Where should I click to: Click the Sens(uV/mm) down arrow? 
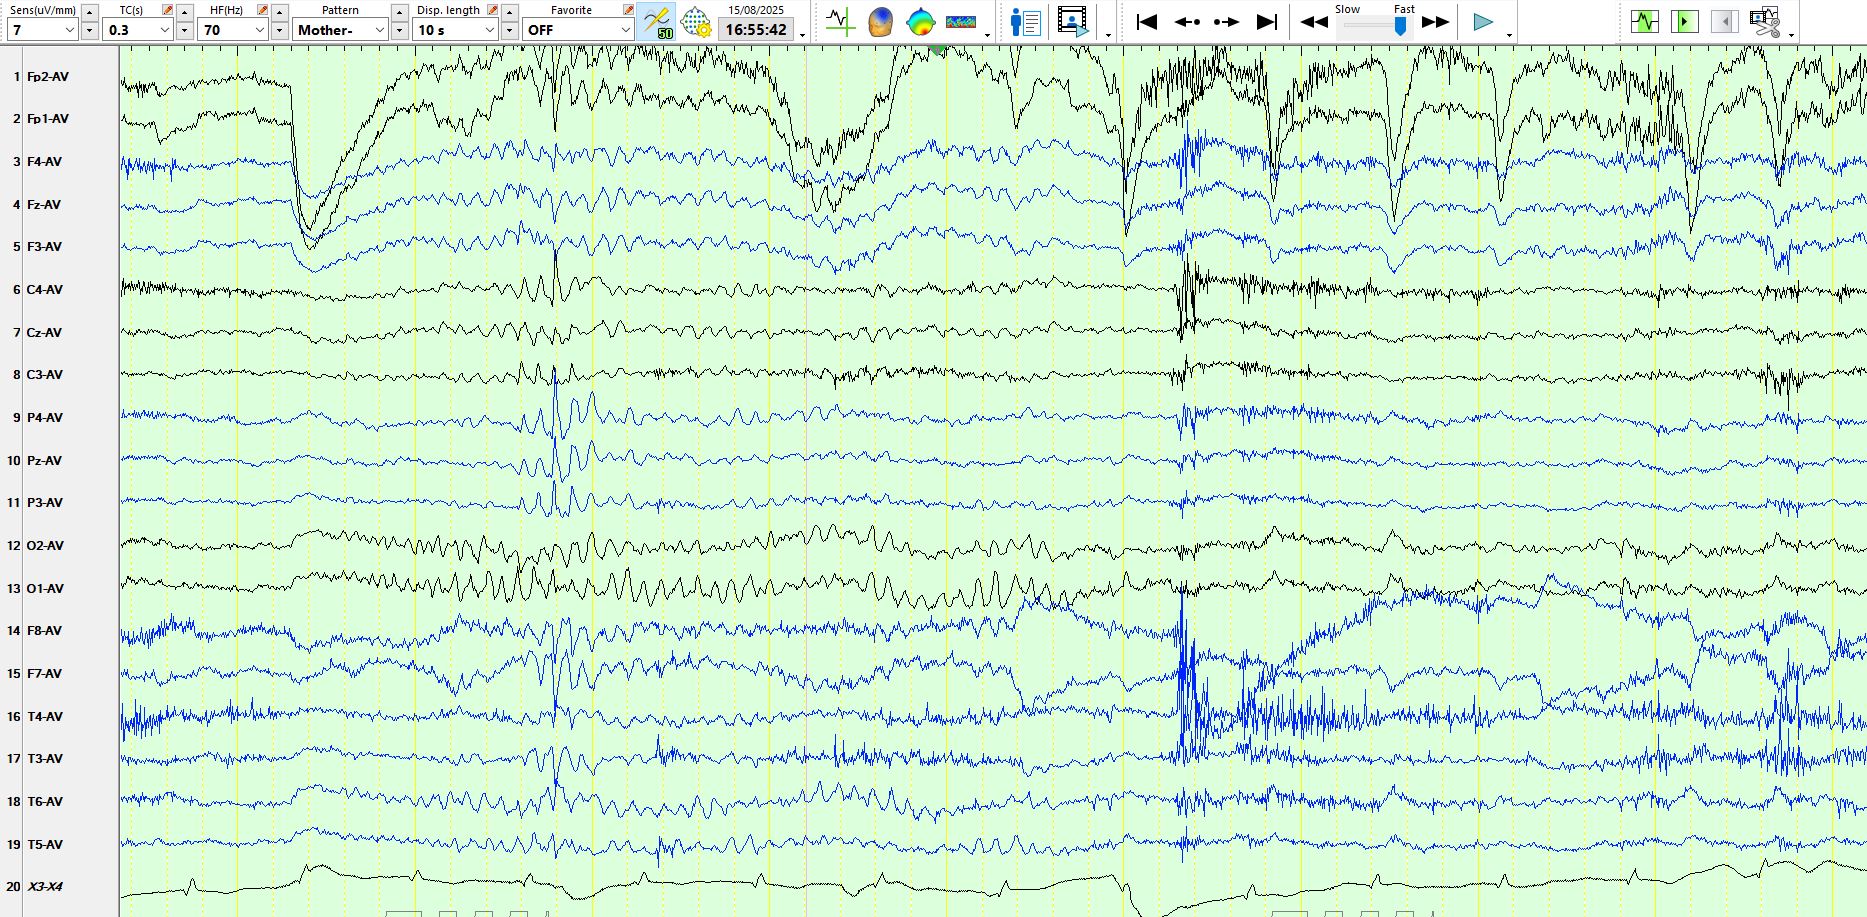click(x=89, y=31)
